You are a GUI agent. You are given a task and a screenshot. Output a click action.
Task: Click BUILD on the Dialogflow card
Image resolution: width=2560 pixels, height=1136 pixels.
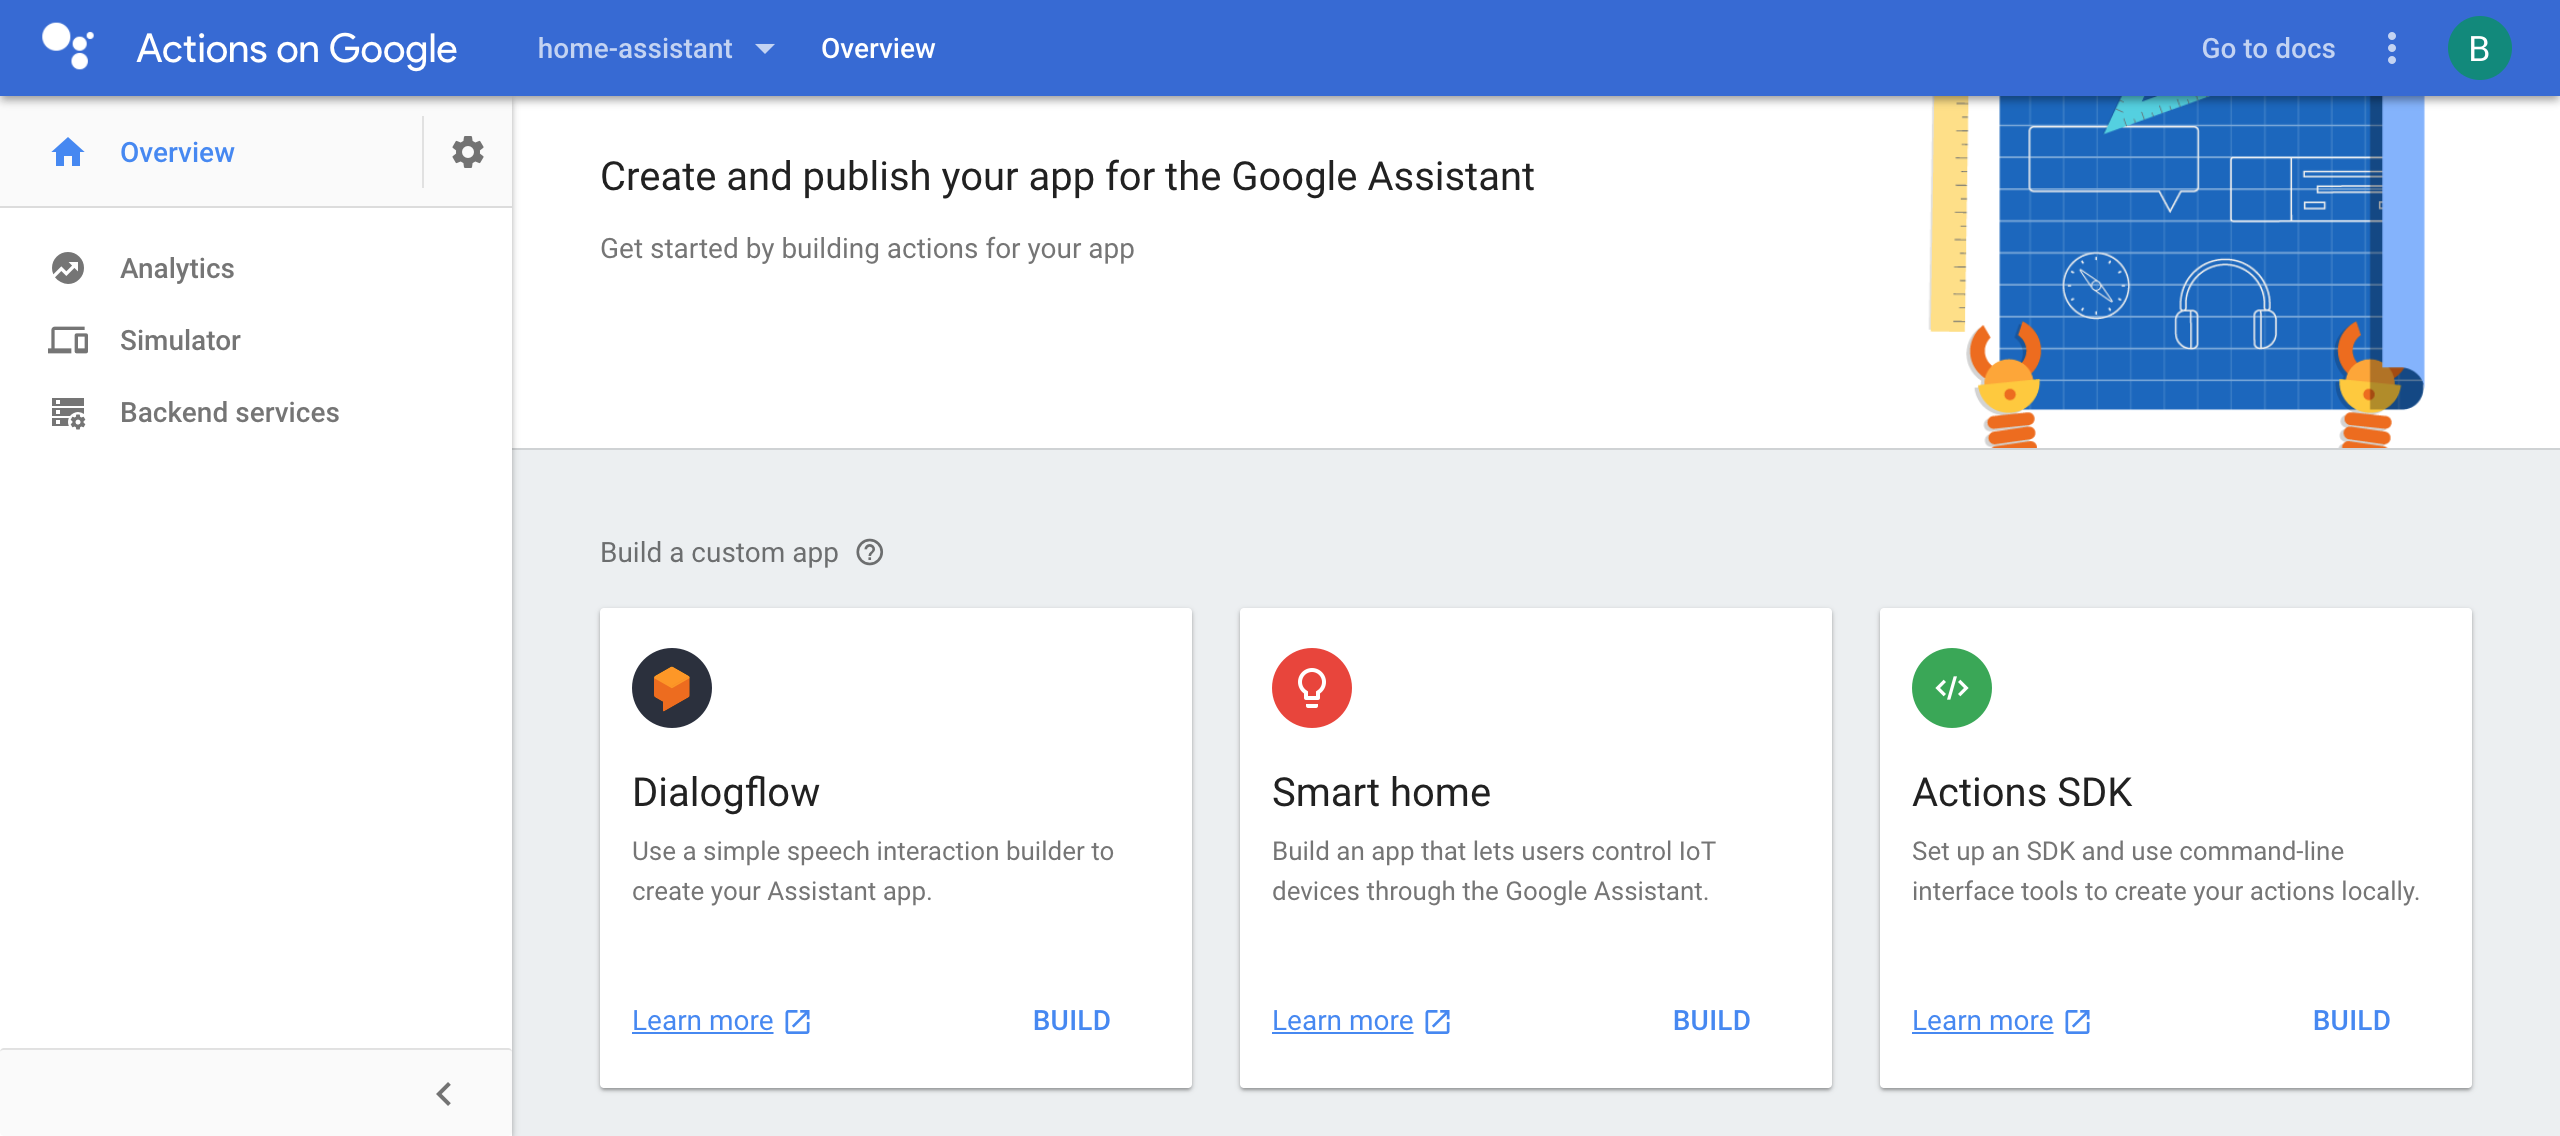pyautogui.click(x=1071, y=1019)
